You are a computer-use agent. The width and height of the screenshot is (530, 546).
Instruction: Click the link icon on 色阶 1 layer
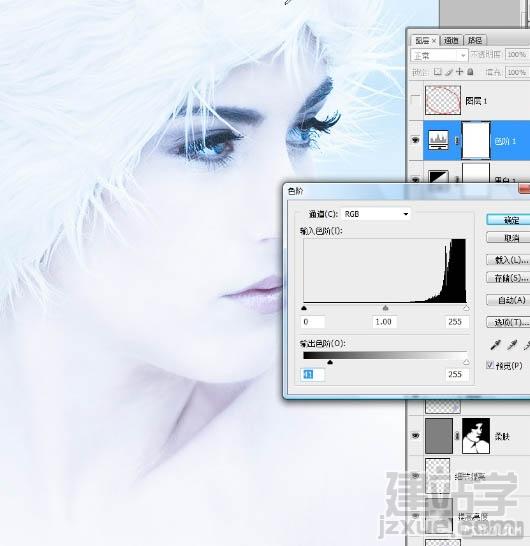tap(457, 140)
